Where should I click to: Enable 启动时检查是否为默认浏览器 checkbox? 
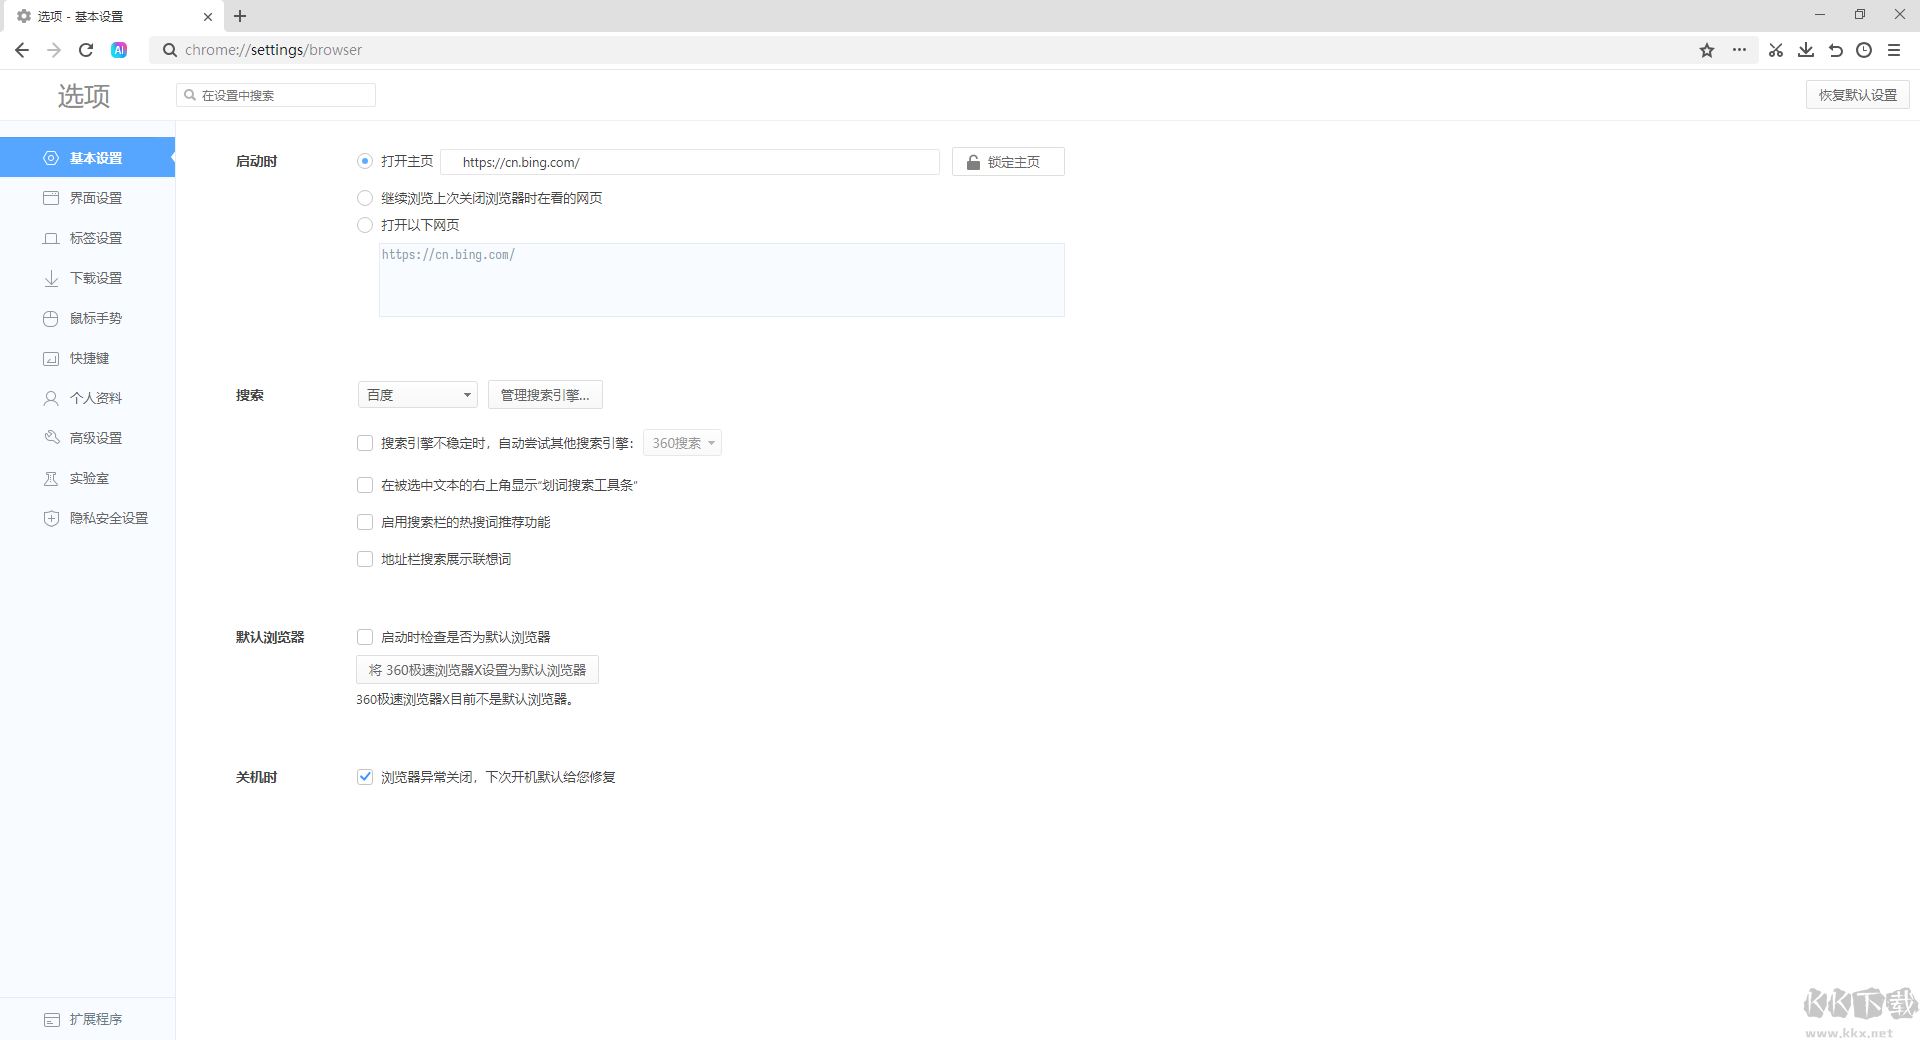coord(365,637)
